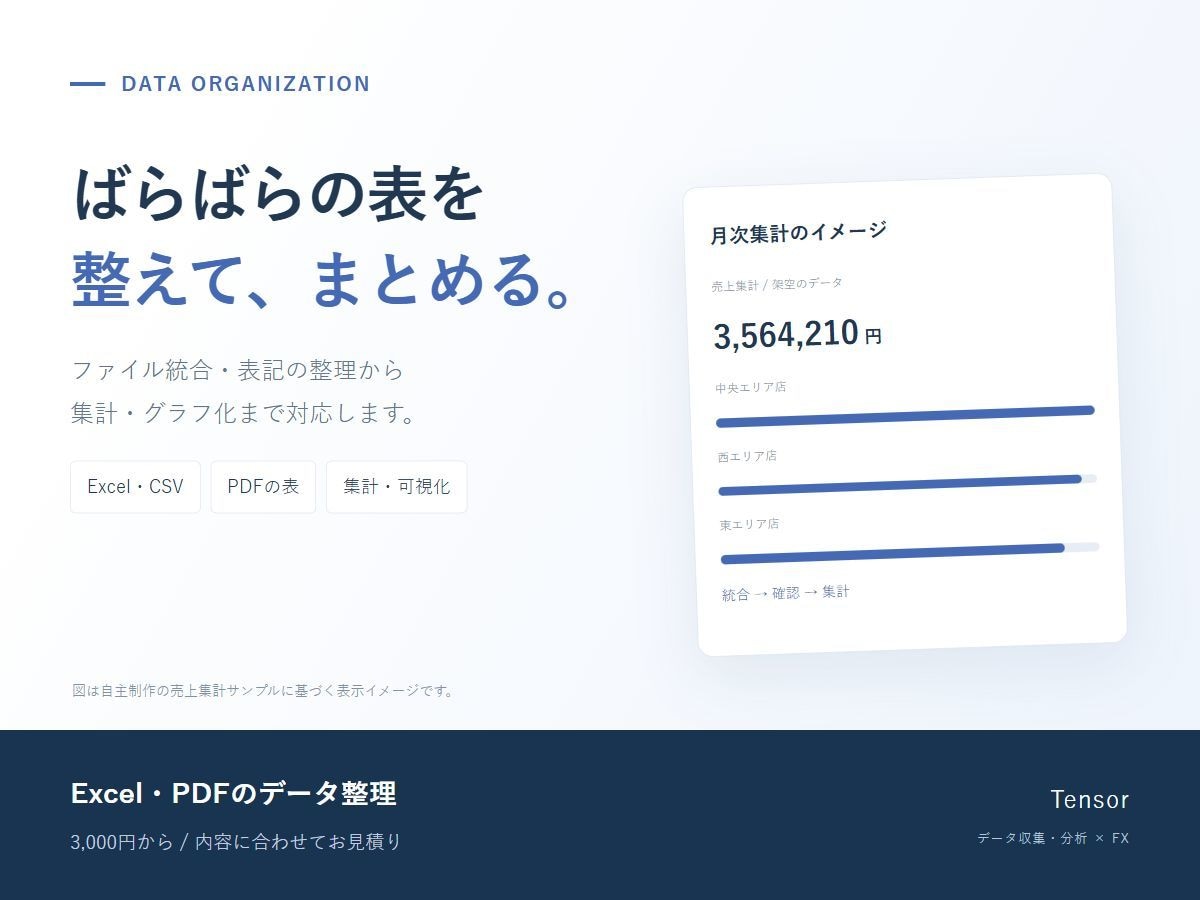Click the 東エリア店 label
This screenshot has width=1200, height=900.
749,524
